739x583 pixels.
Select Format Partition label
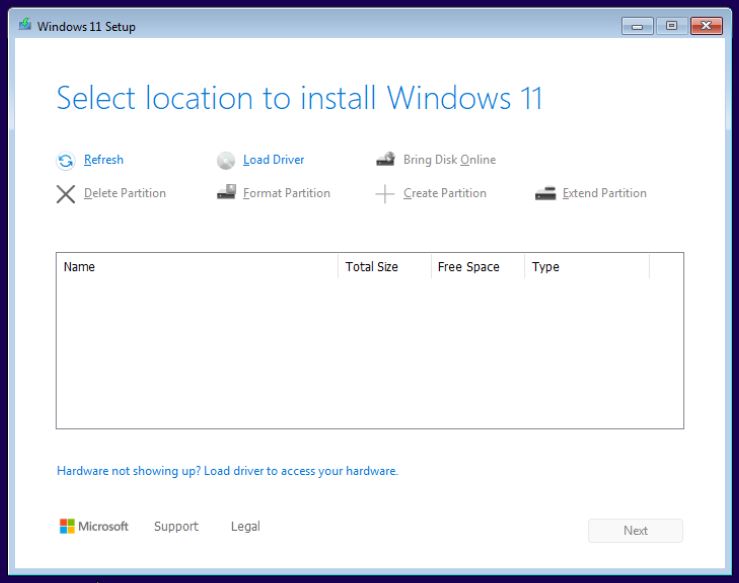287,193
